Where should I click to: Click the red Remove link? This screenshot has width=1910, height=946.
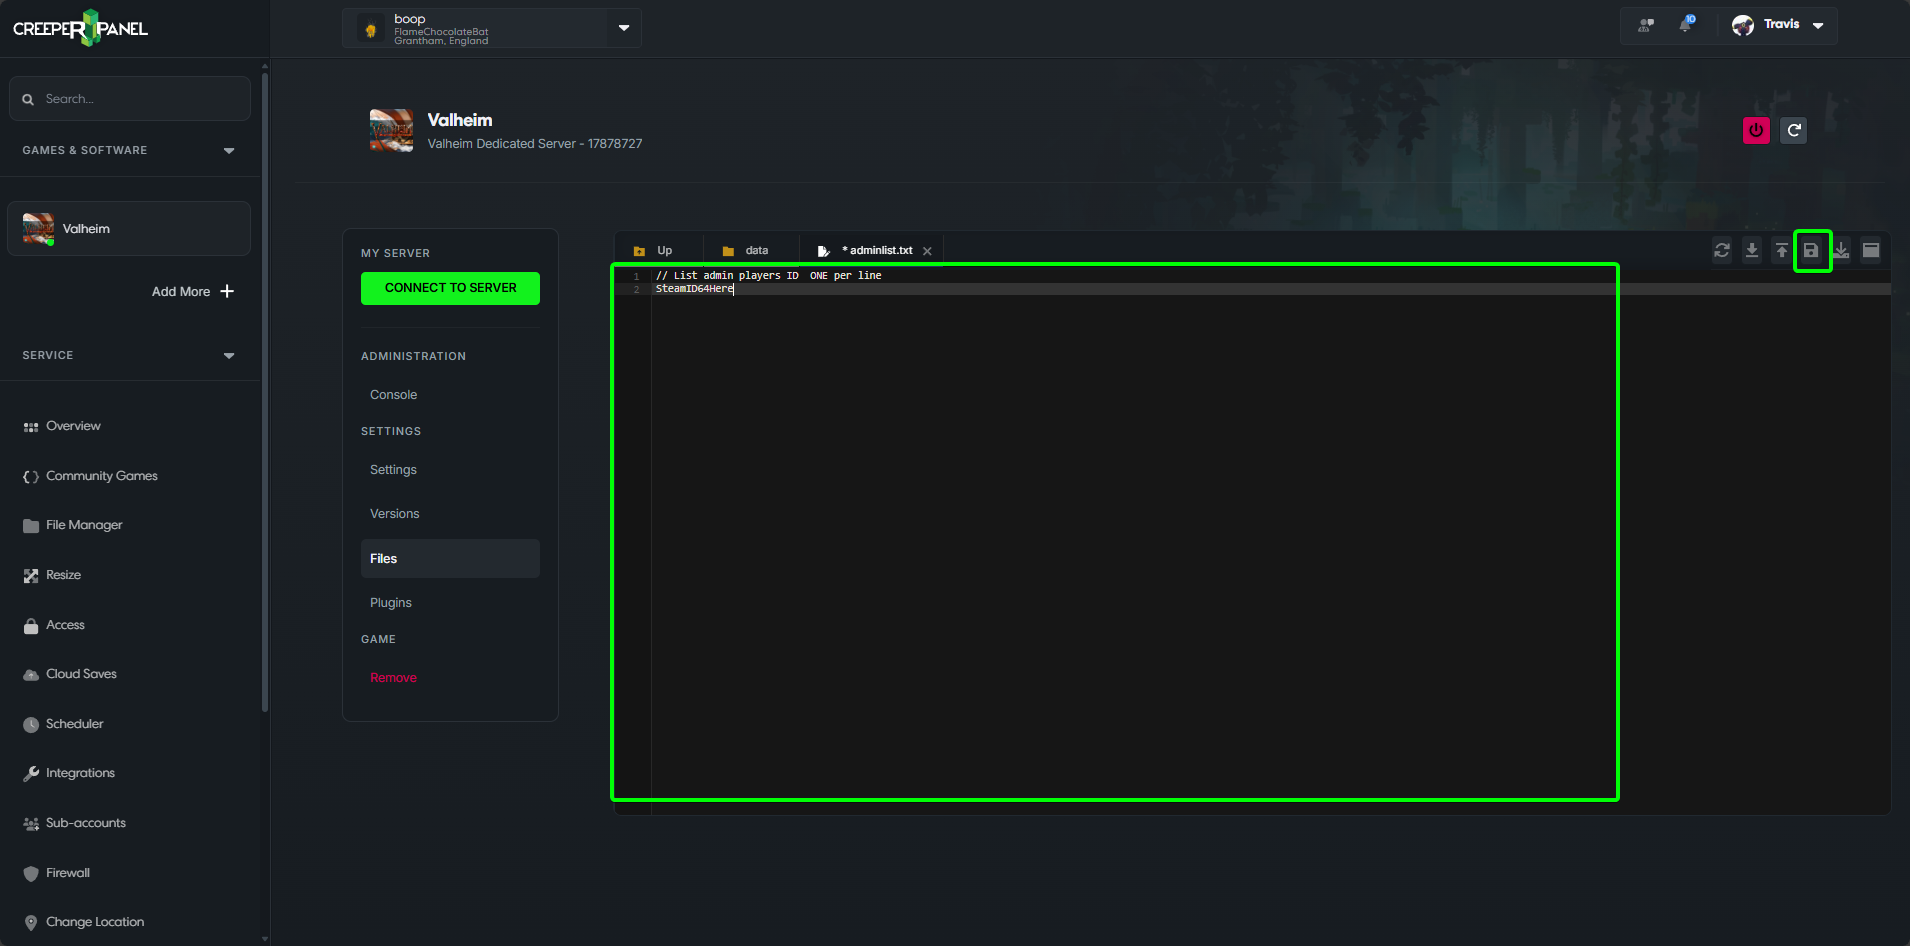(x=393, y=678)
